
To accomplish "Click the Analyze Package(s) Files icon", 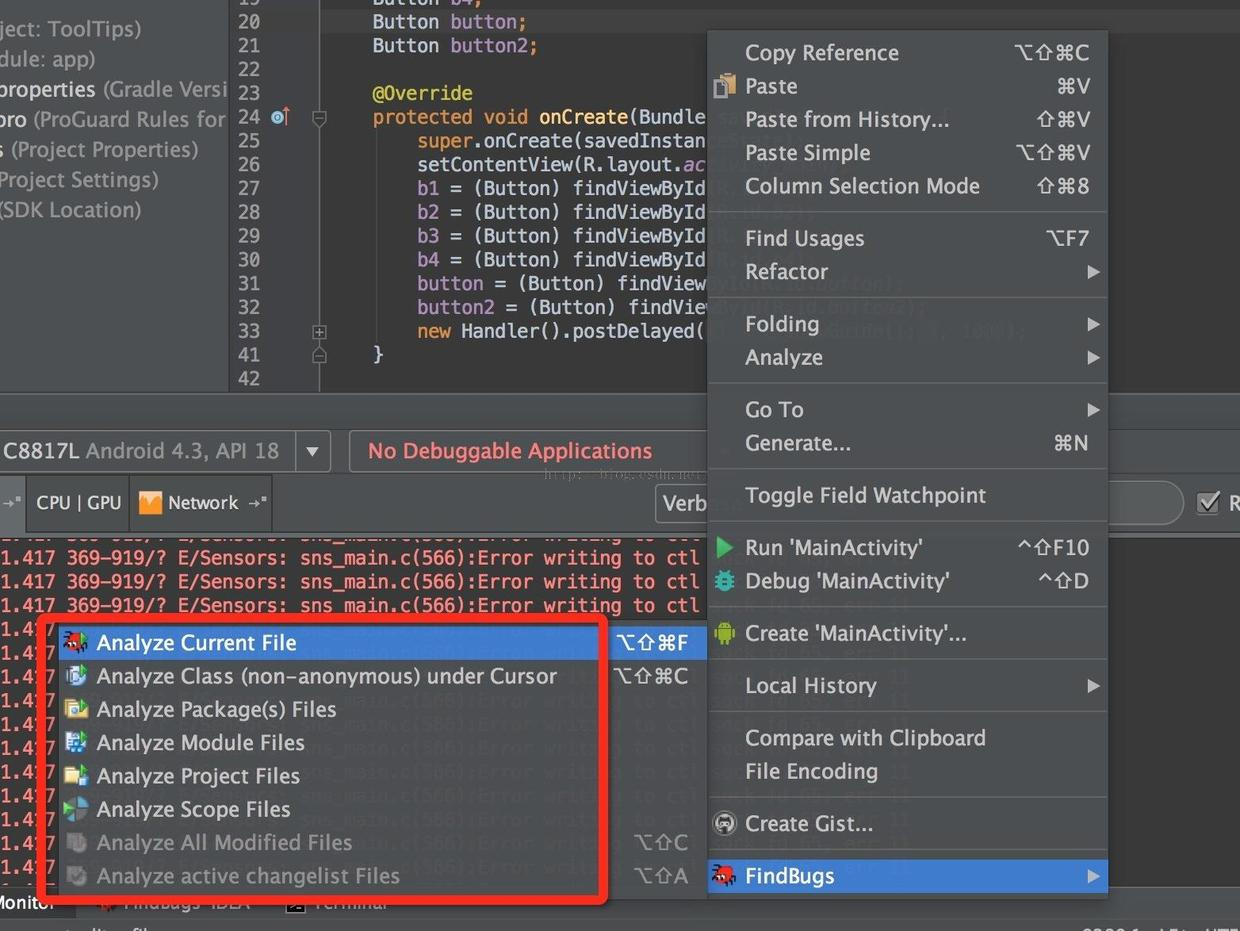I will pyautogui.click(x=76, y=709).
